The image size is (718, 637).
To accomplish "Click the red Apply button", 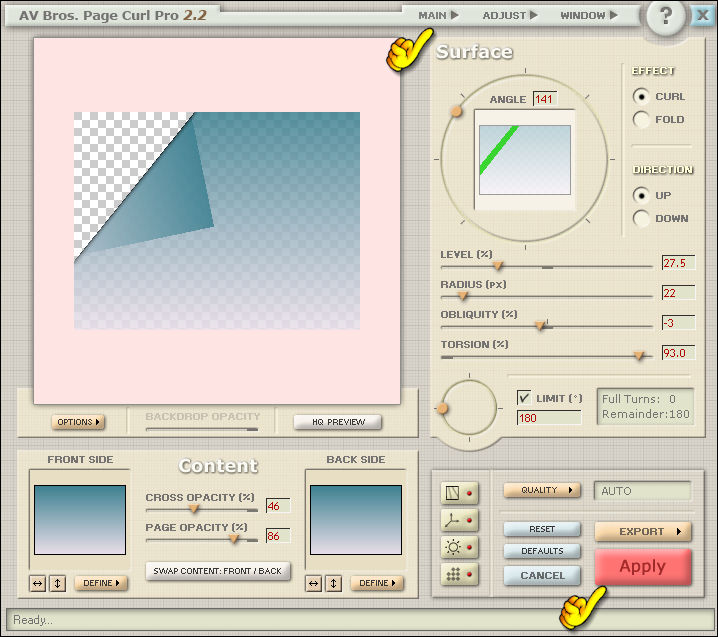I will pos(643,566).
